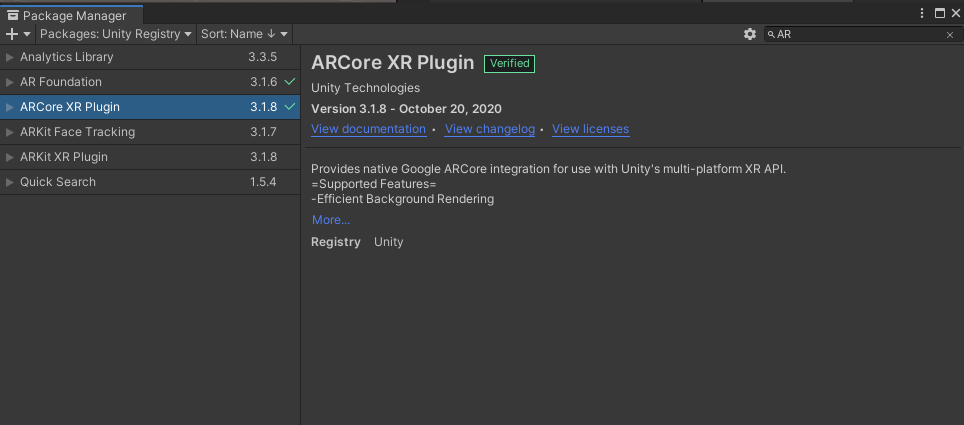Click -Efficient Background Rendering line
This screenshot has height=425, width=964.
click(x=403, y=199)
